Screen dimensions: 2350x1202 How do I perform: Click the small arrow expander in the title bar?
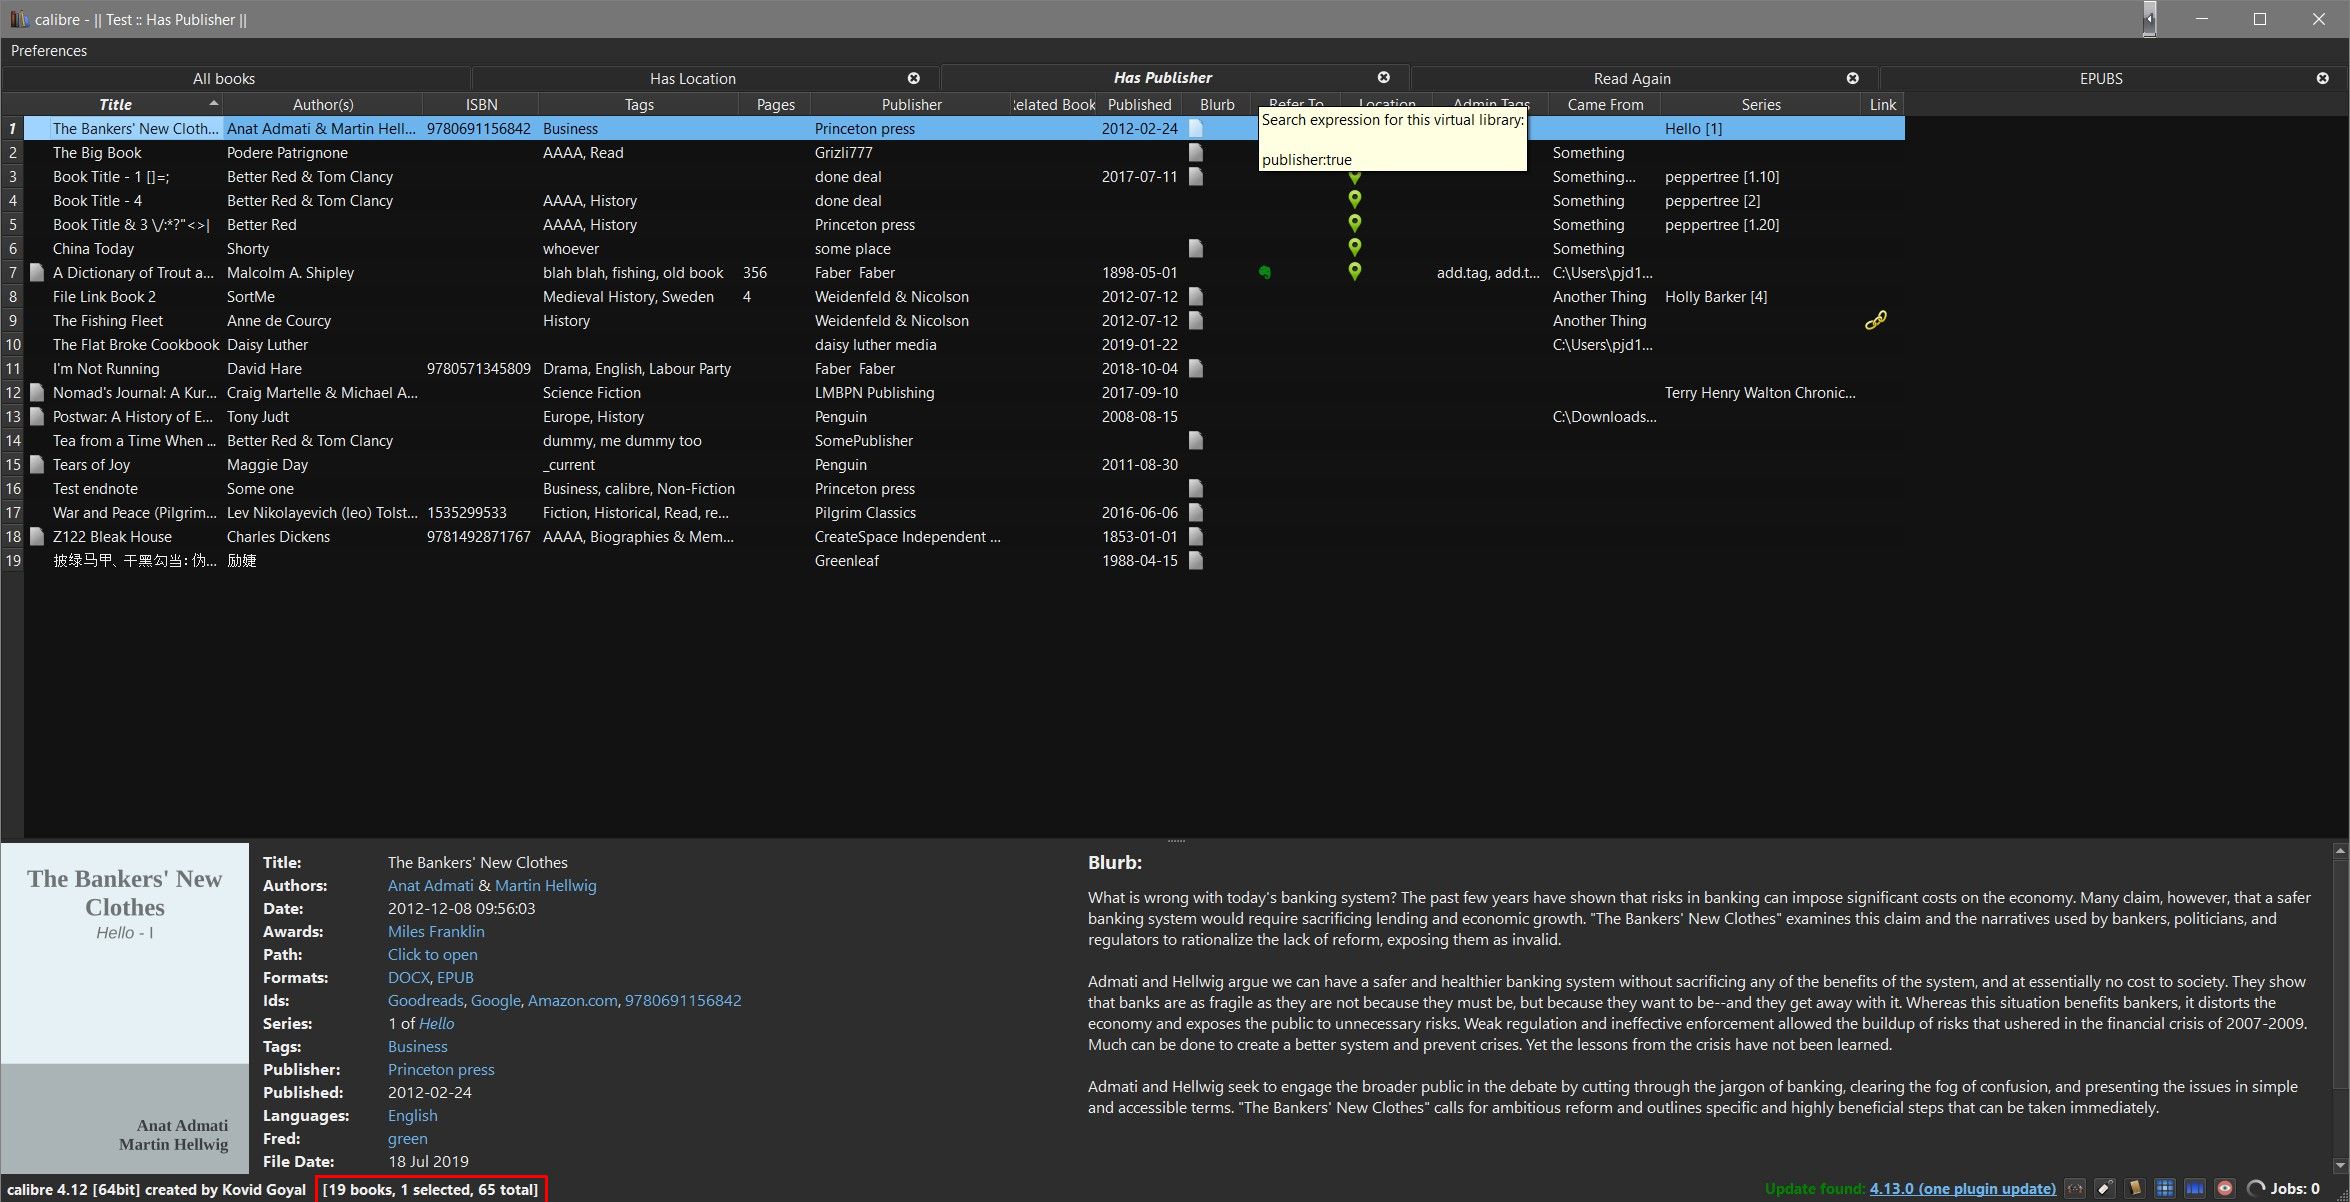(x=2149, y=19)
